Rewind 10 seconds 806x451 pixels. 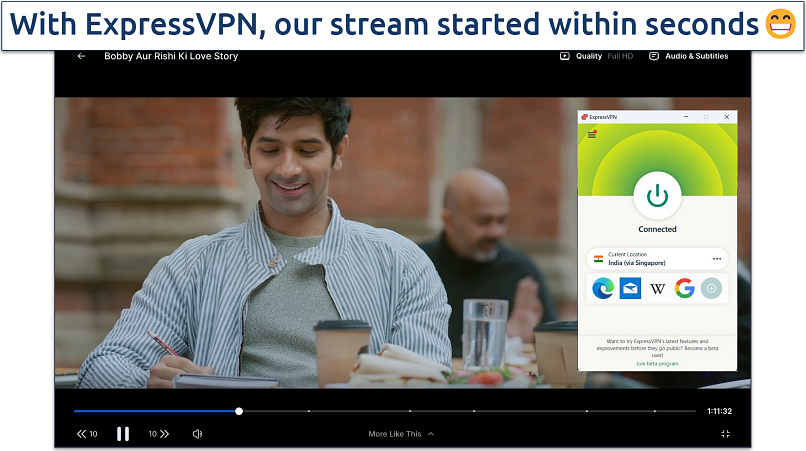click(87, 434)
